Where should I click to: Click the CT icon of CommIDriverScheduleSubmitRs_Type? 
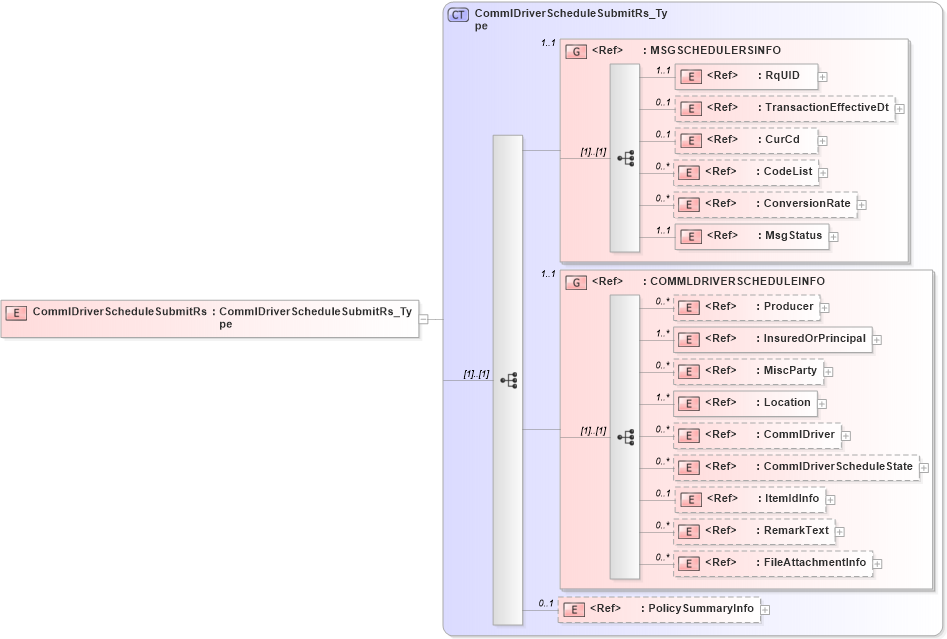(x=458, y=14)
